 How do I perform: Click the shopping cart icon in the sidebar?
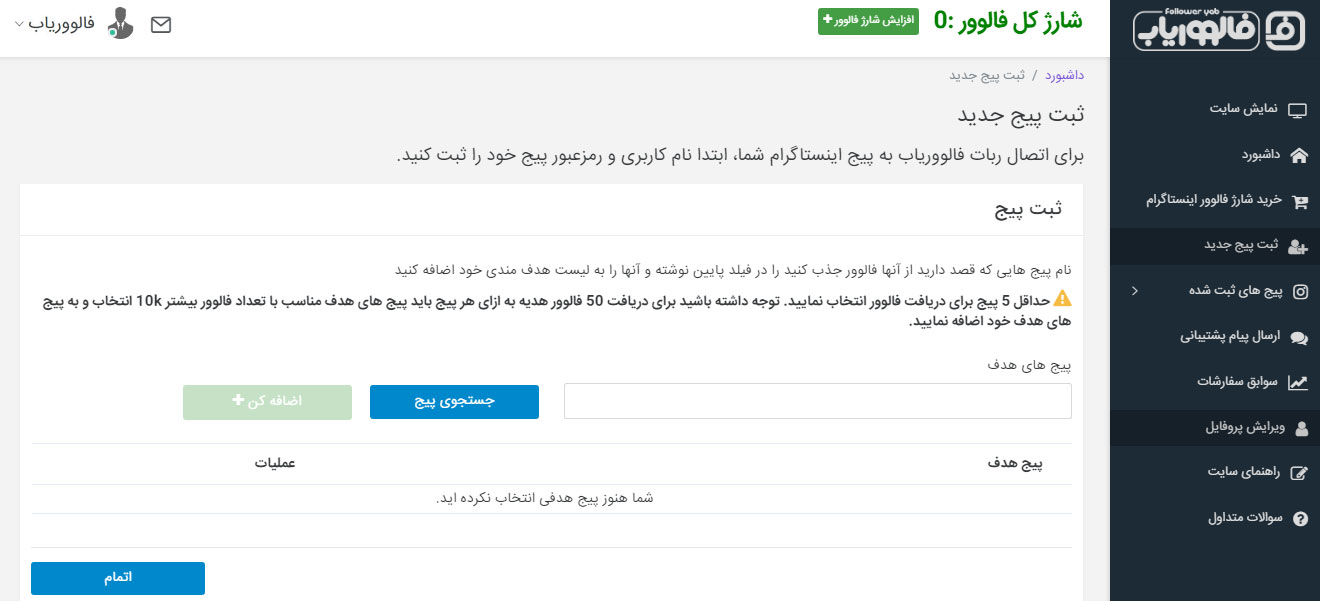coord(1300,202)
